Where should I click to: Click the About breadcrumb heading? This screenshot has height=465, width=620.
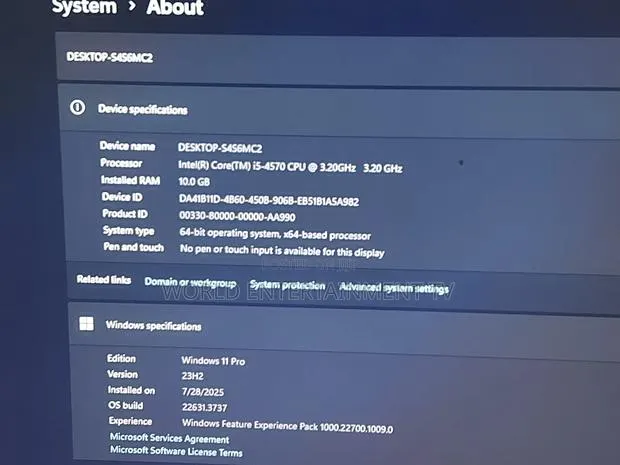pos(175,8)
